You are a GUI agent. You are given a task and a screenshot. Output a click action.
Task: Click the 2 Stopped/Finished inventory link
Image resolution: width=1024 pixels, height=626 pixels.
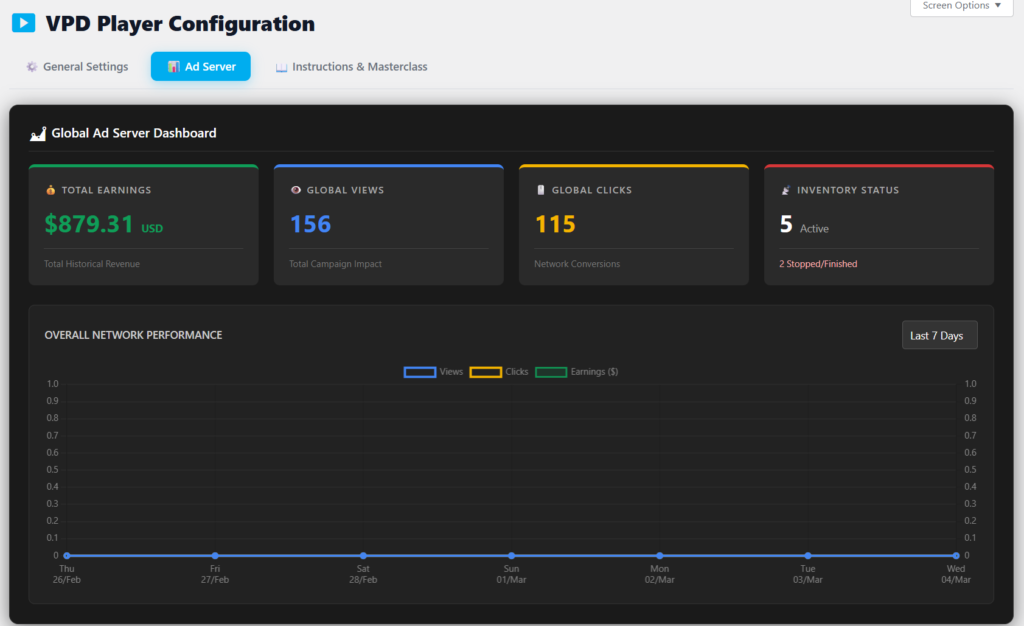817,264
